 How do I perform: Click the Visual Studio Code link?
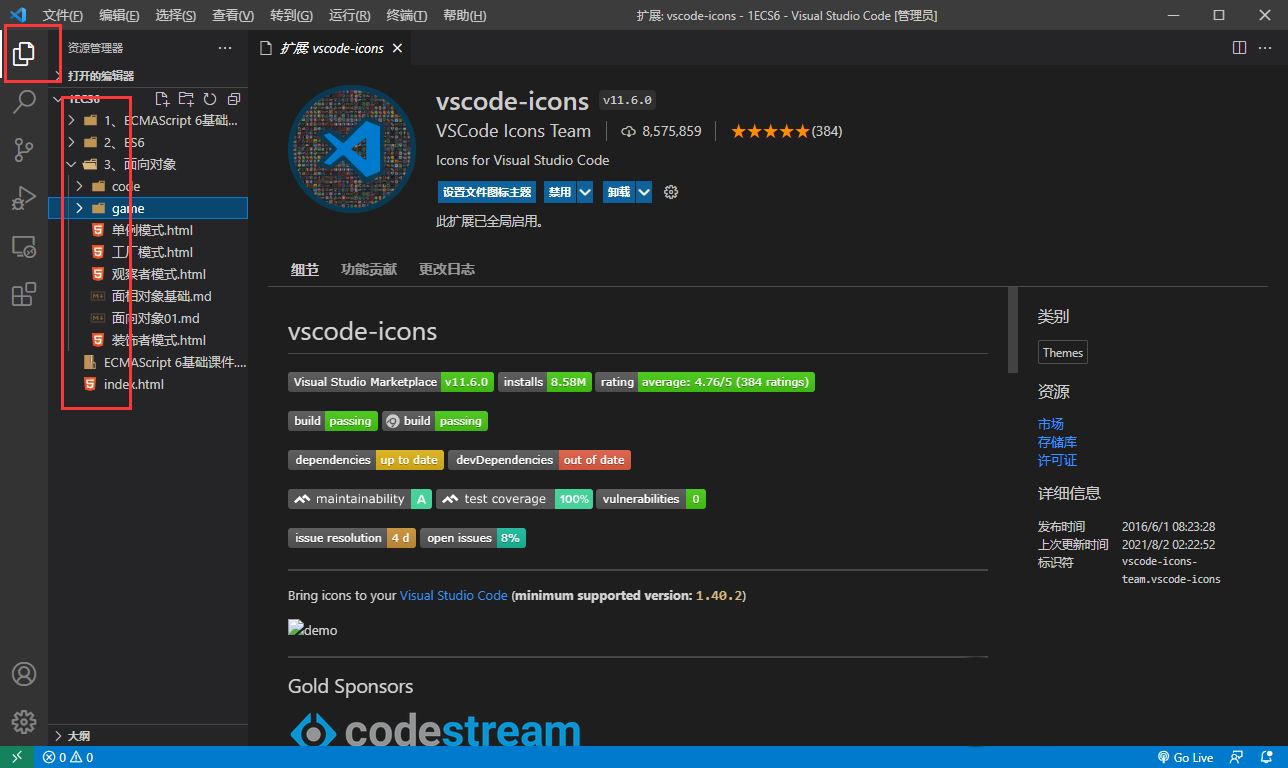(454, 595)
